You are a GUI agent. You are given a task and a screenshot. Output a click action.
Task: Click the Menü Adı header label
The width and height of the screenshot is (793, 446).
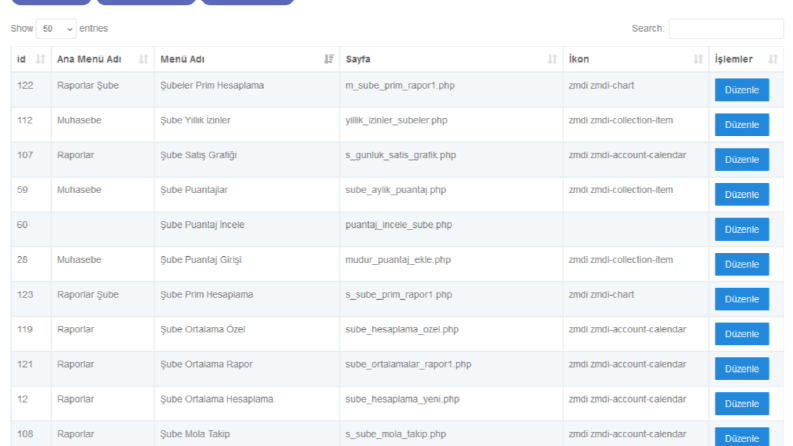[183, 59]
